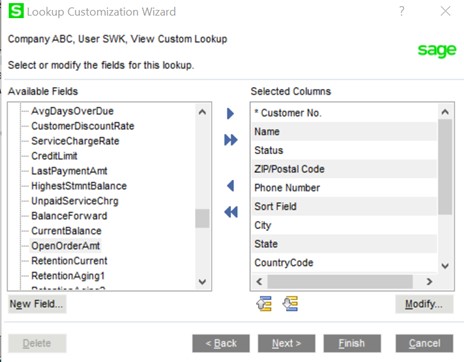Image resolution: width=464 pixels, height=362 pixels.
Task: Select CreditLimit field
Action: point(54,156)
